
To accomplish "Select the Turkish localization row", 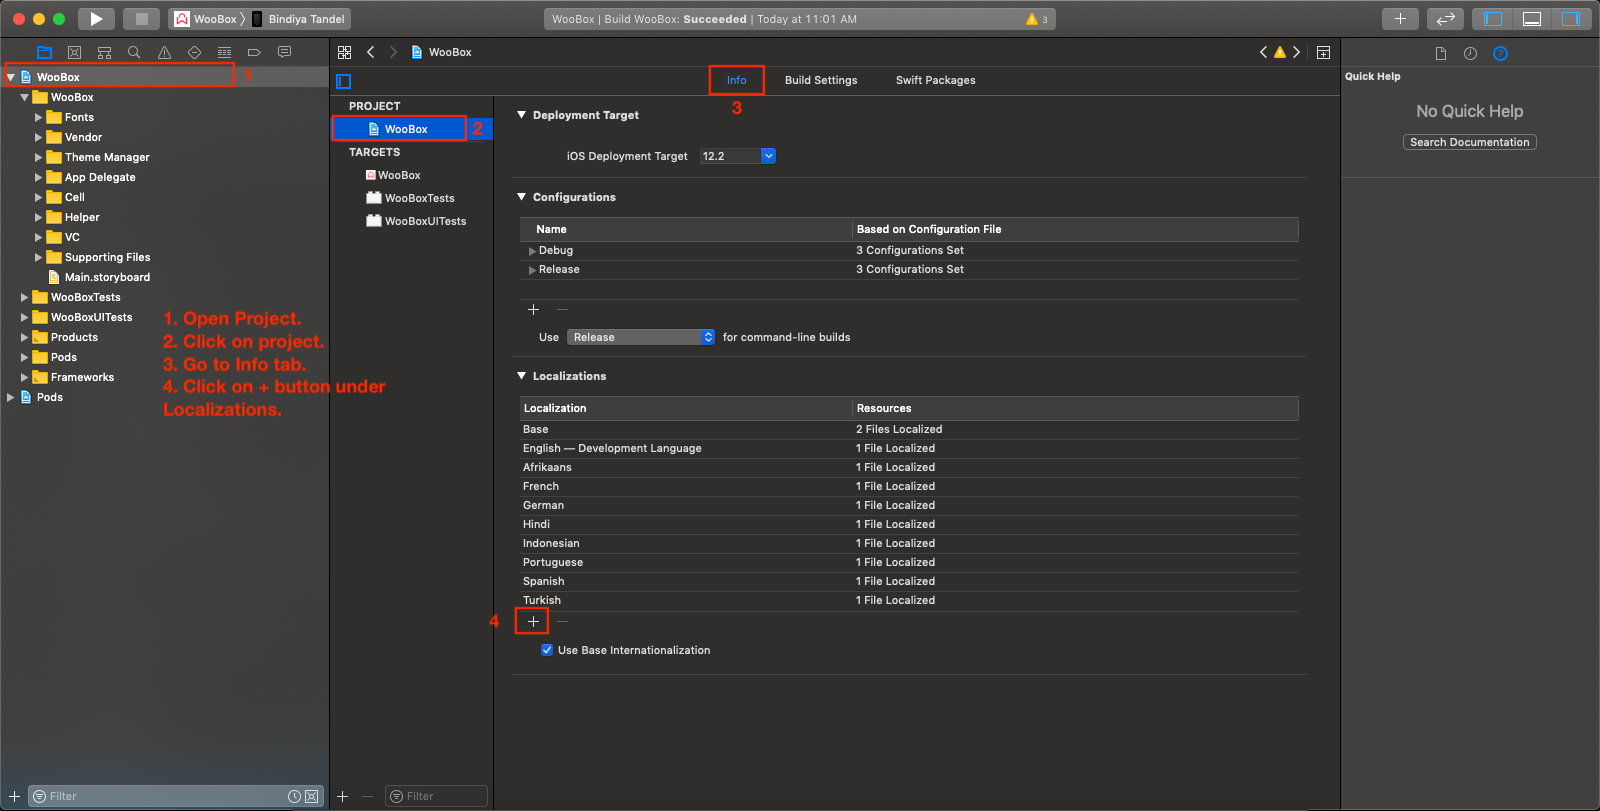I will pyautogui.click(x=909, y=600).
